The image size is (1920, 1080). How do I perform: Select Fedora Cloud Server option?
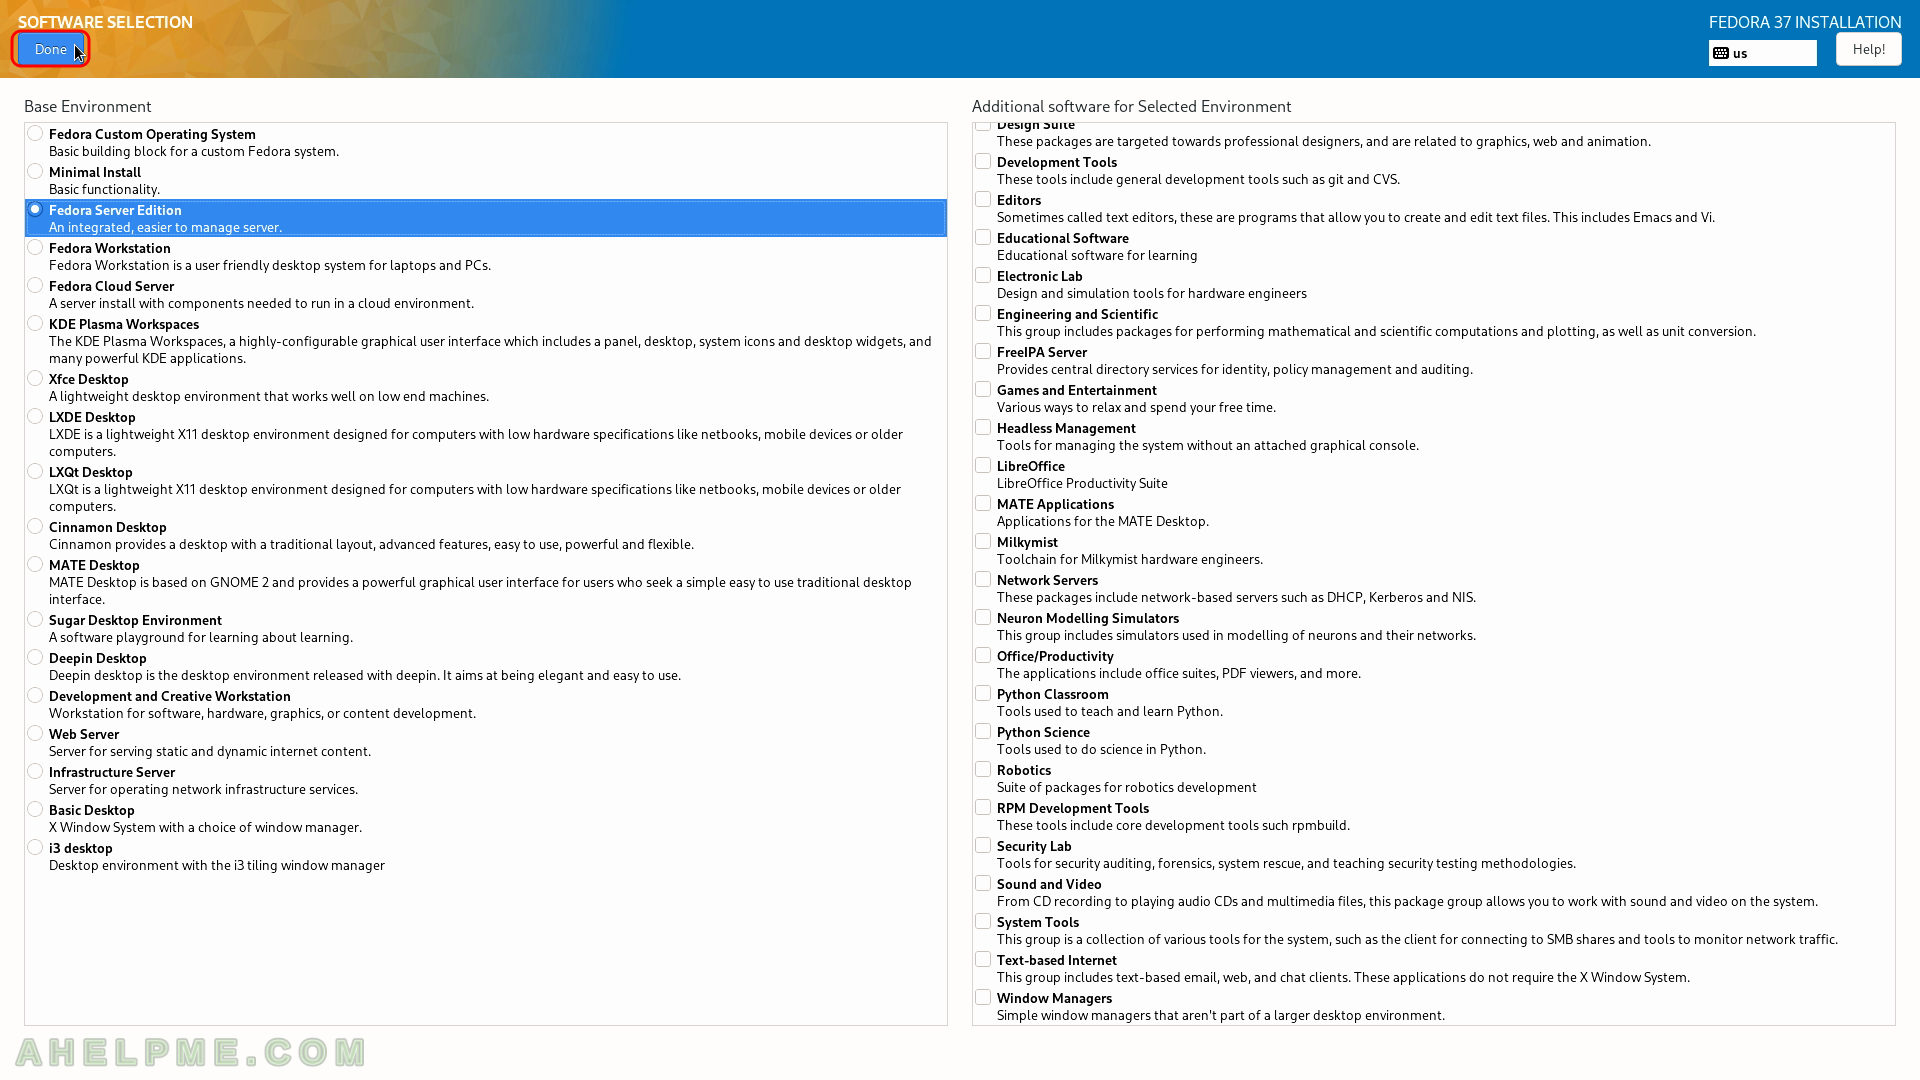[x=35, y=285]
